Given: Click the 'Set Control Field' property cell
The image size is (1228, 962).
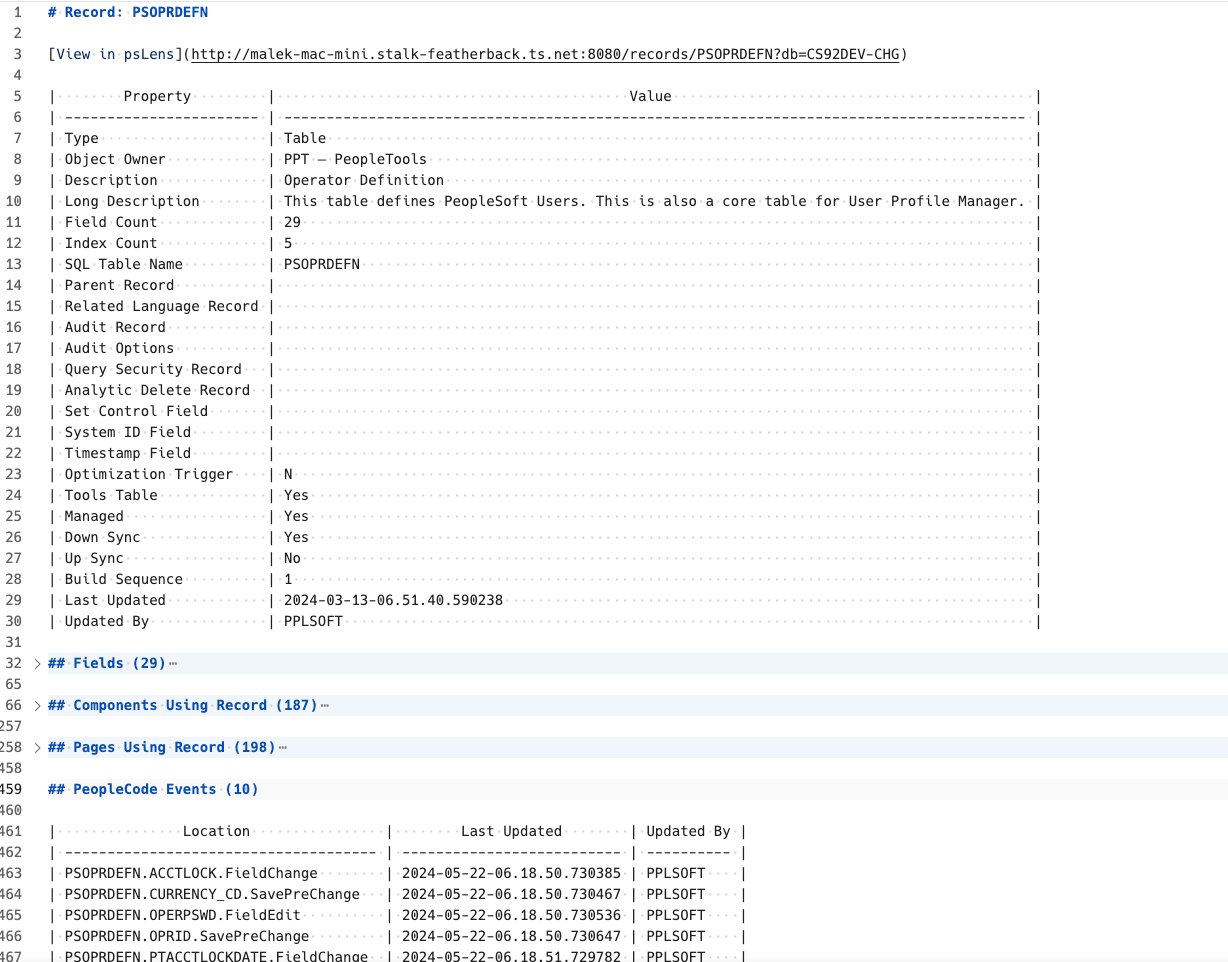Looking at the screenshot, I should click(x=136, y=411).
